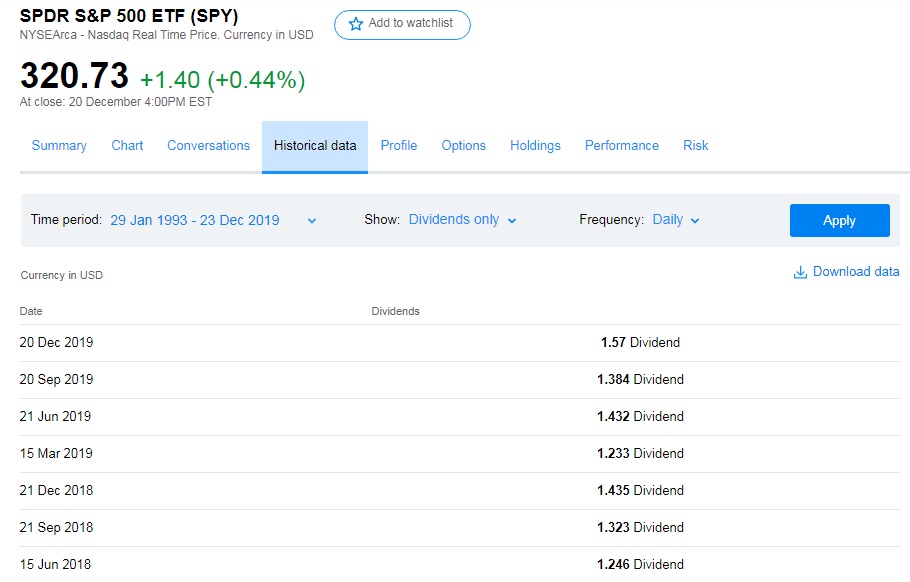Select the 20 Dec 2019 date cell
The image size is (910, 582).
click(56, 342)
